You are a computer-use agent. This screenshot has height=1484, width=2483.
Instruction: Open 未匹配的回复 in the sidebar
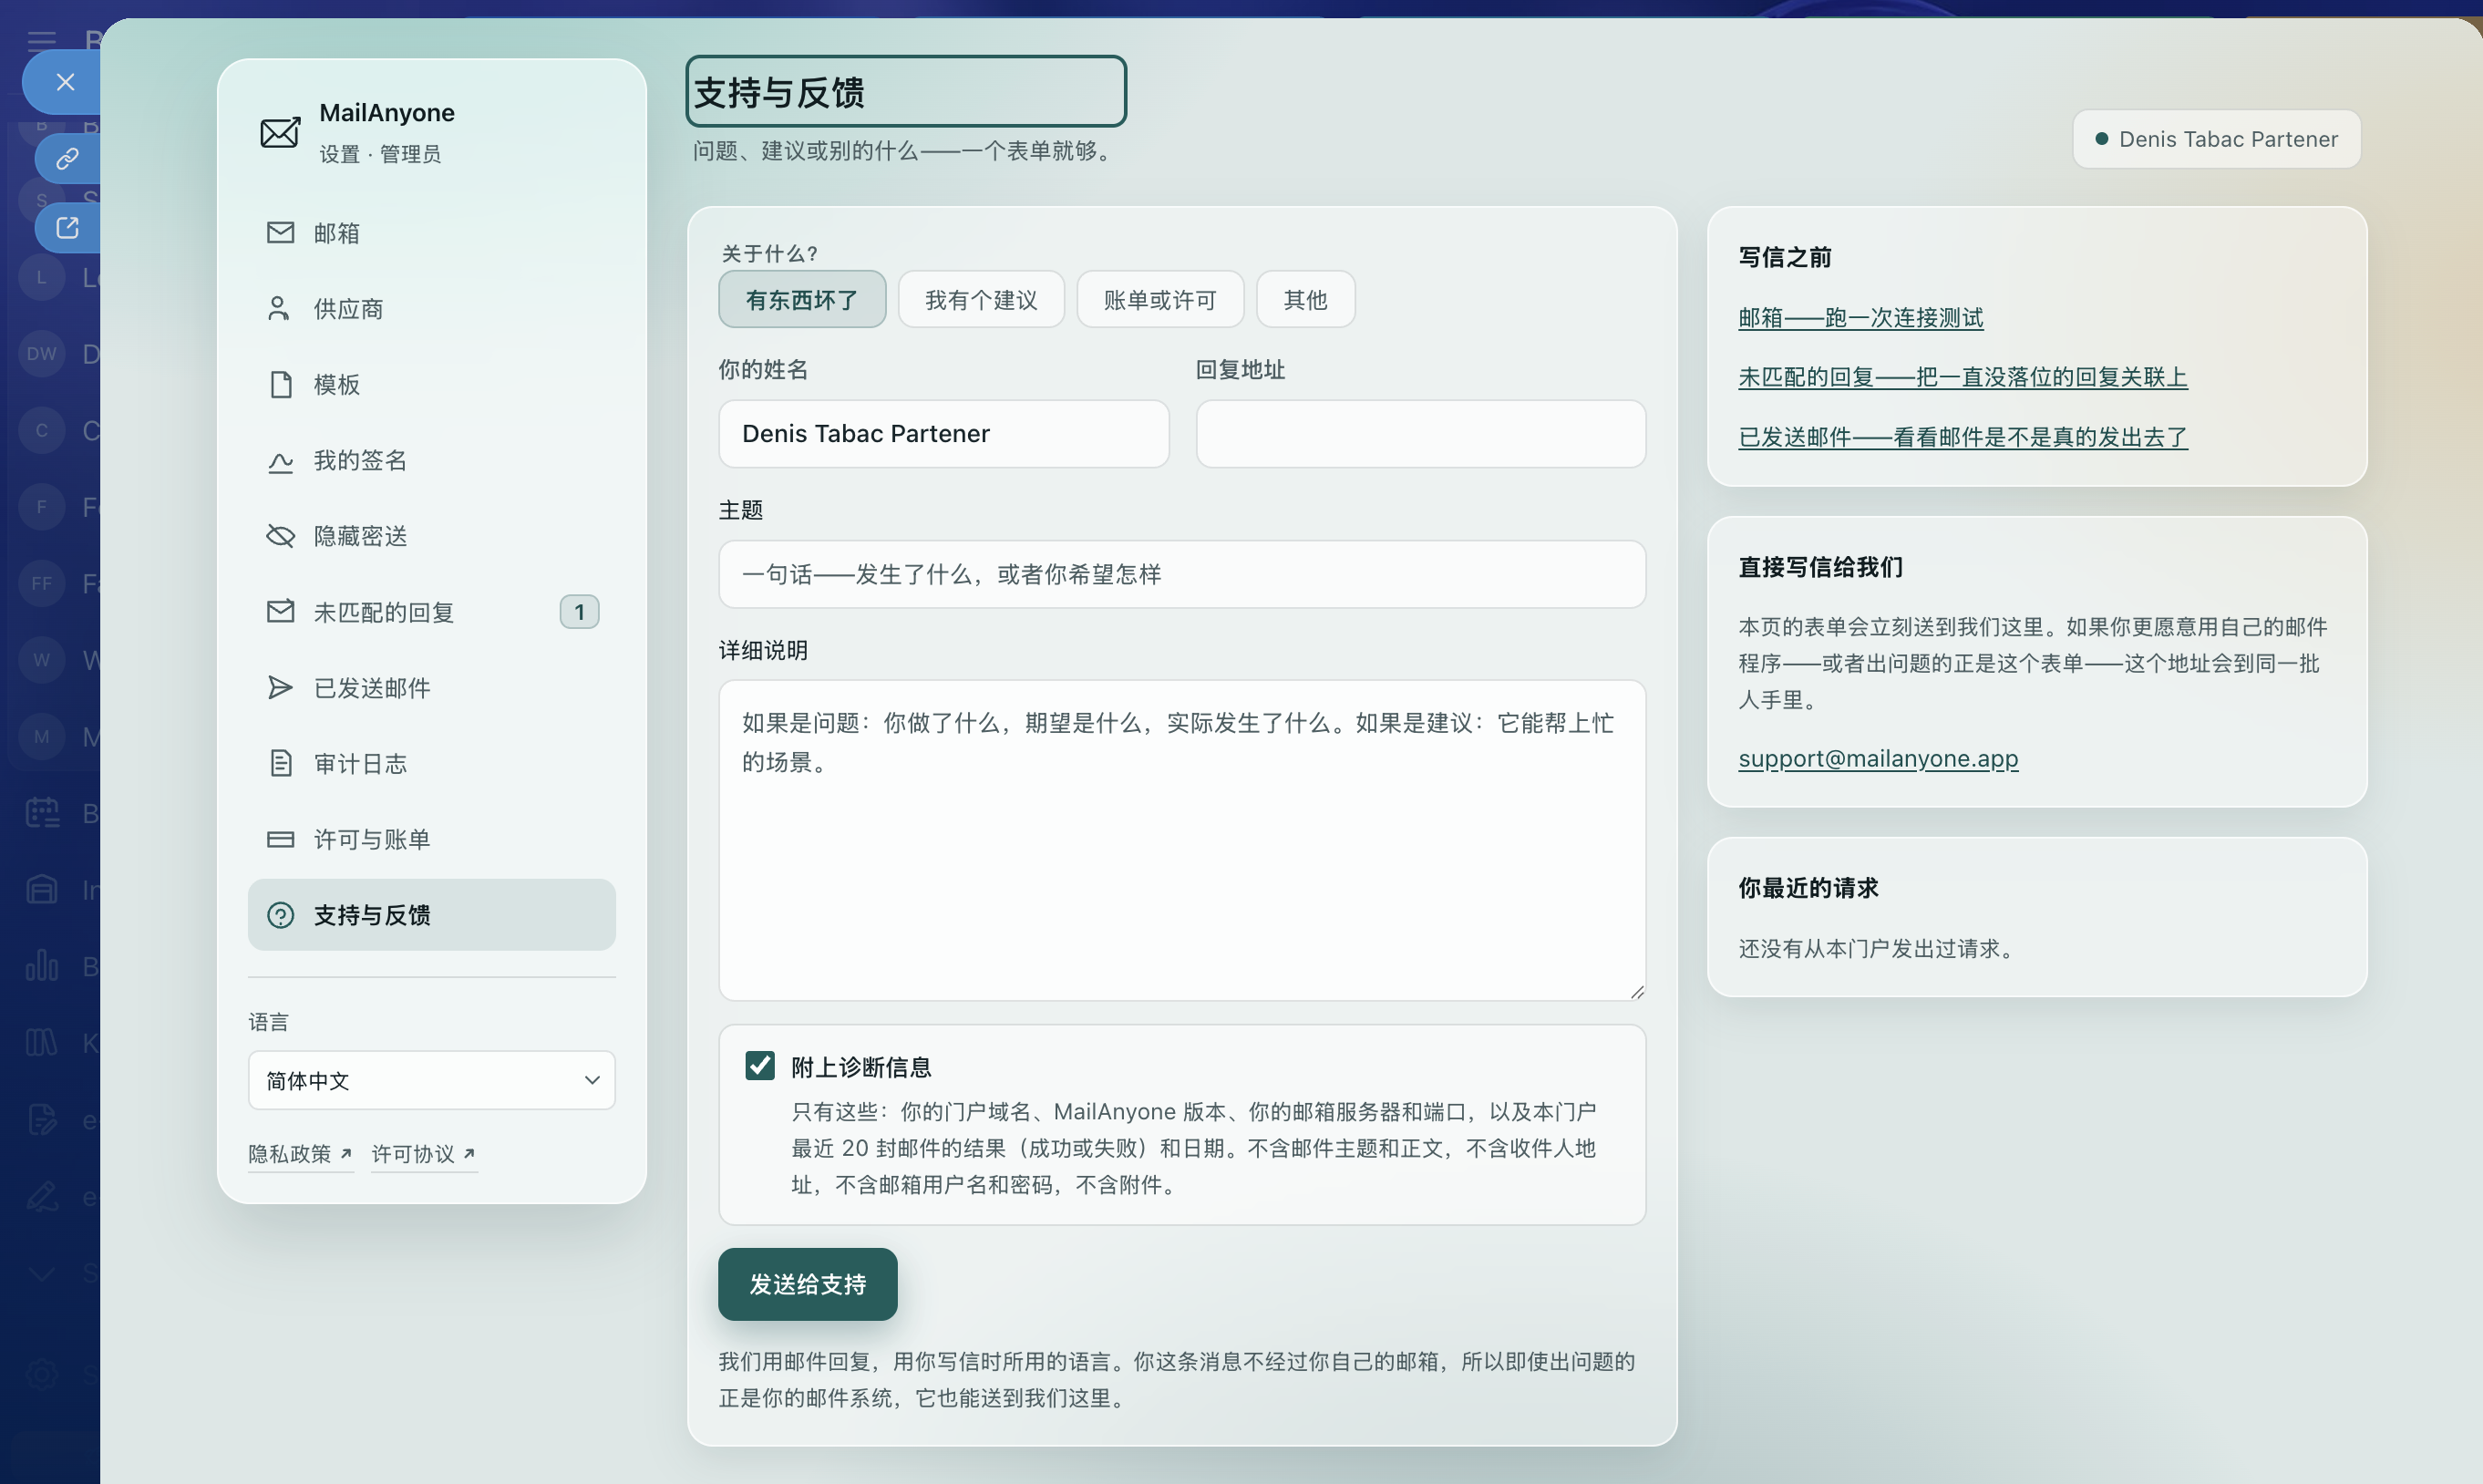point(432,611)
